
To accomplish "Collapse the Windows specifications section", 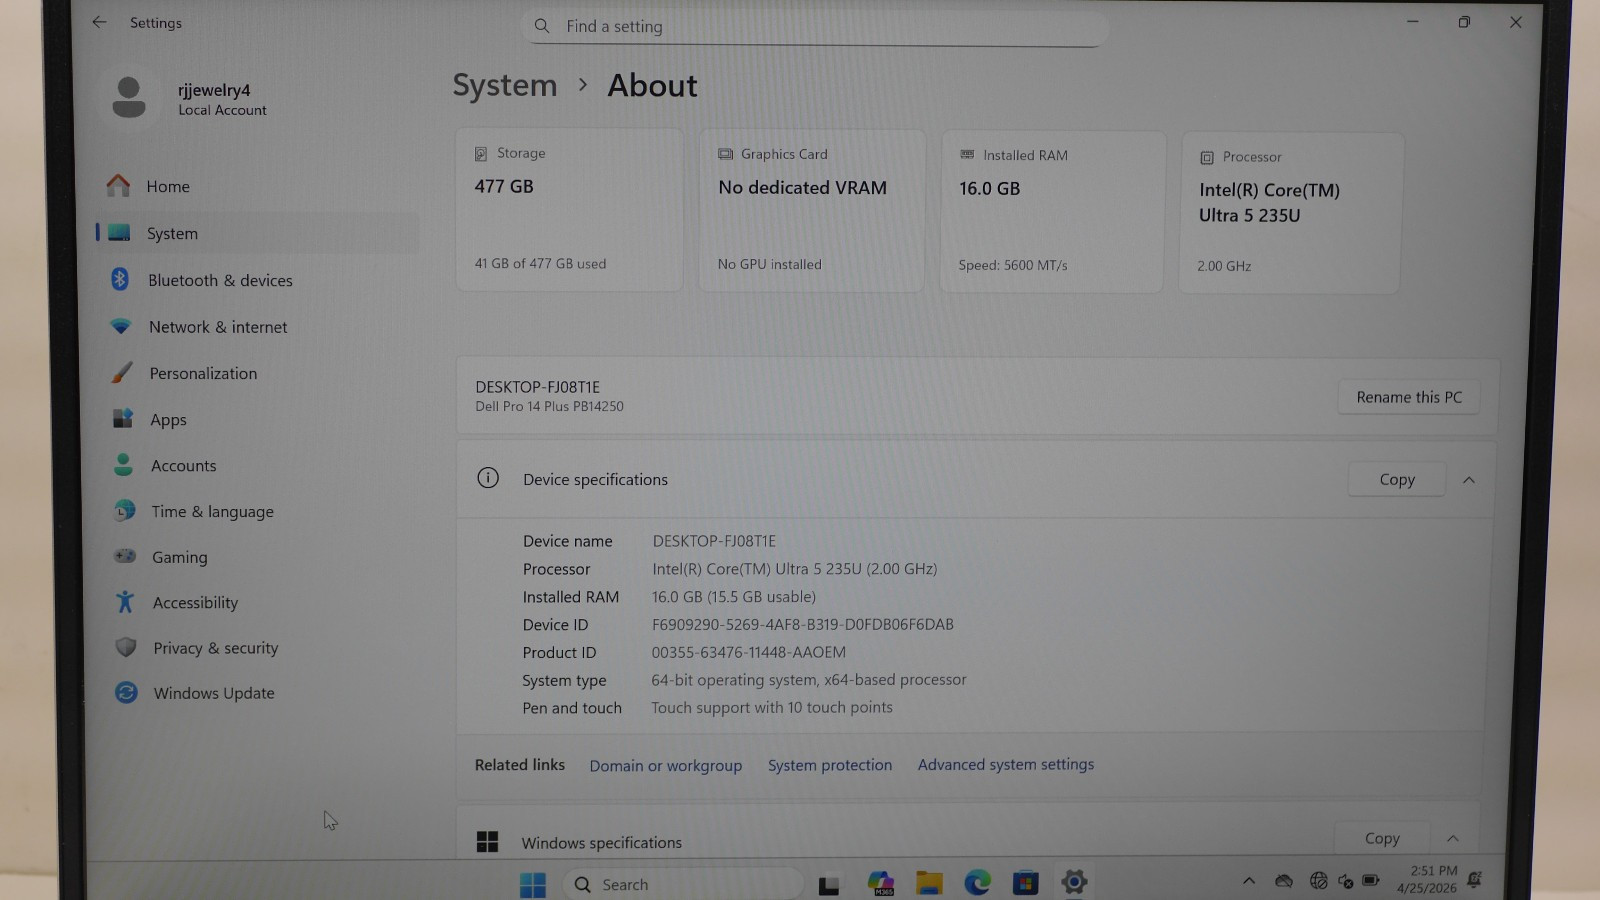I will [1453, 838].
